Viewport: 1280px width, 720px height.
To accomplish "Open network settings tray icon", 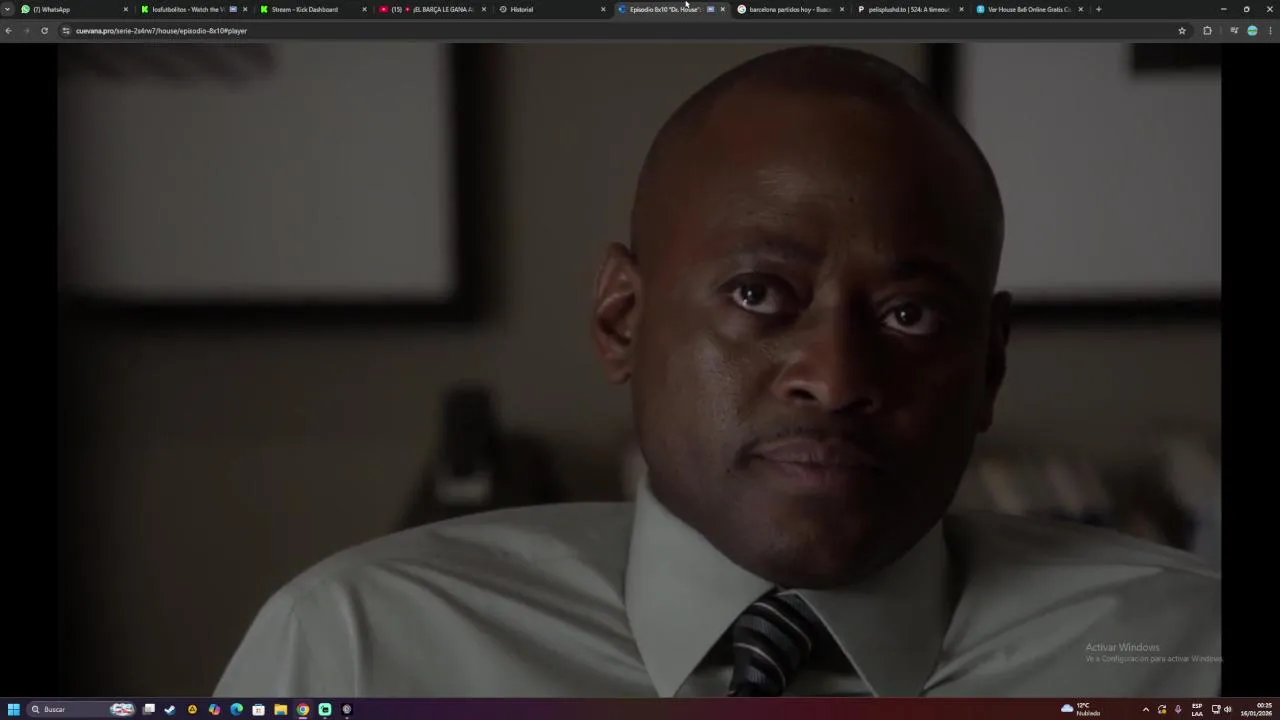I will click(x=1216, y=709).
